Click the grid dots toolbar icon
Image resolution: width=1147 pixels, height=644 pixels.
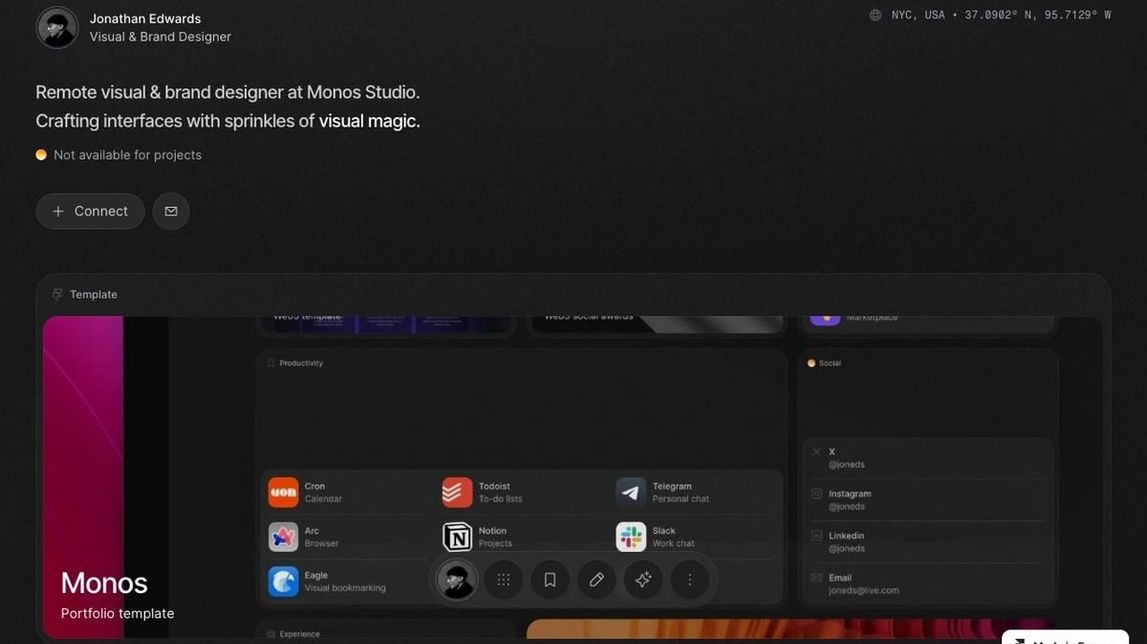tap(503, 580)
